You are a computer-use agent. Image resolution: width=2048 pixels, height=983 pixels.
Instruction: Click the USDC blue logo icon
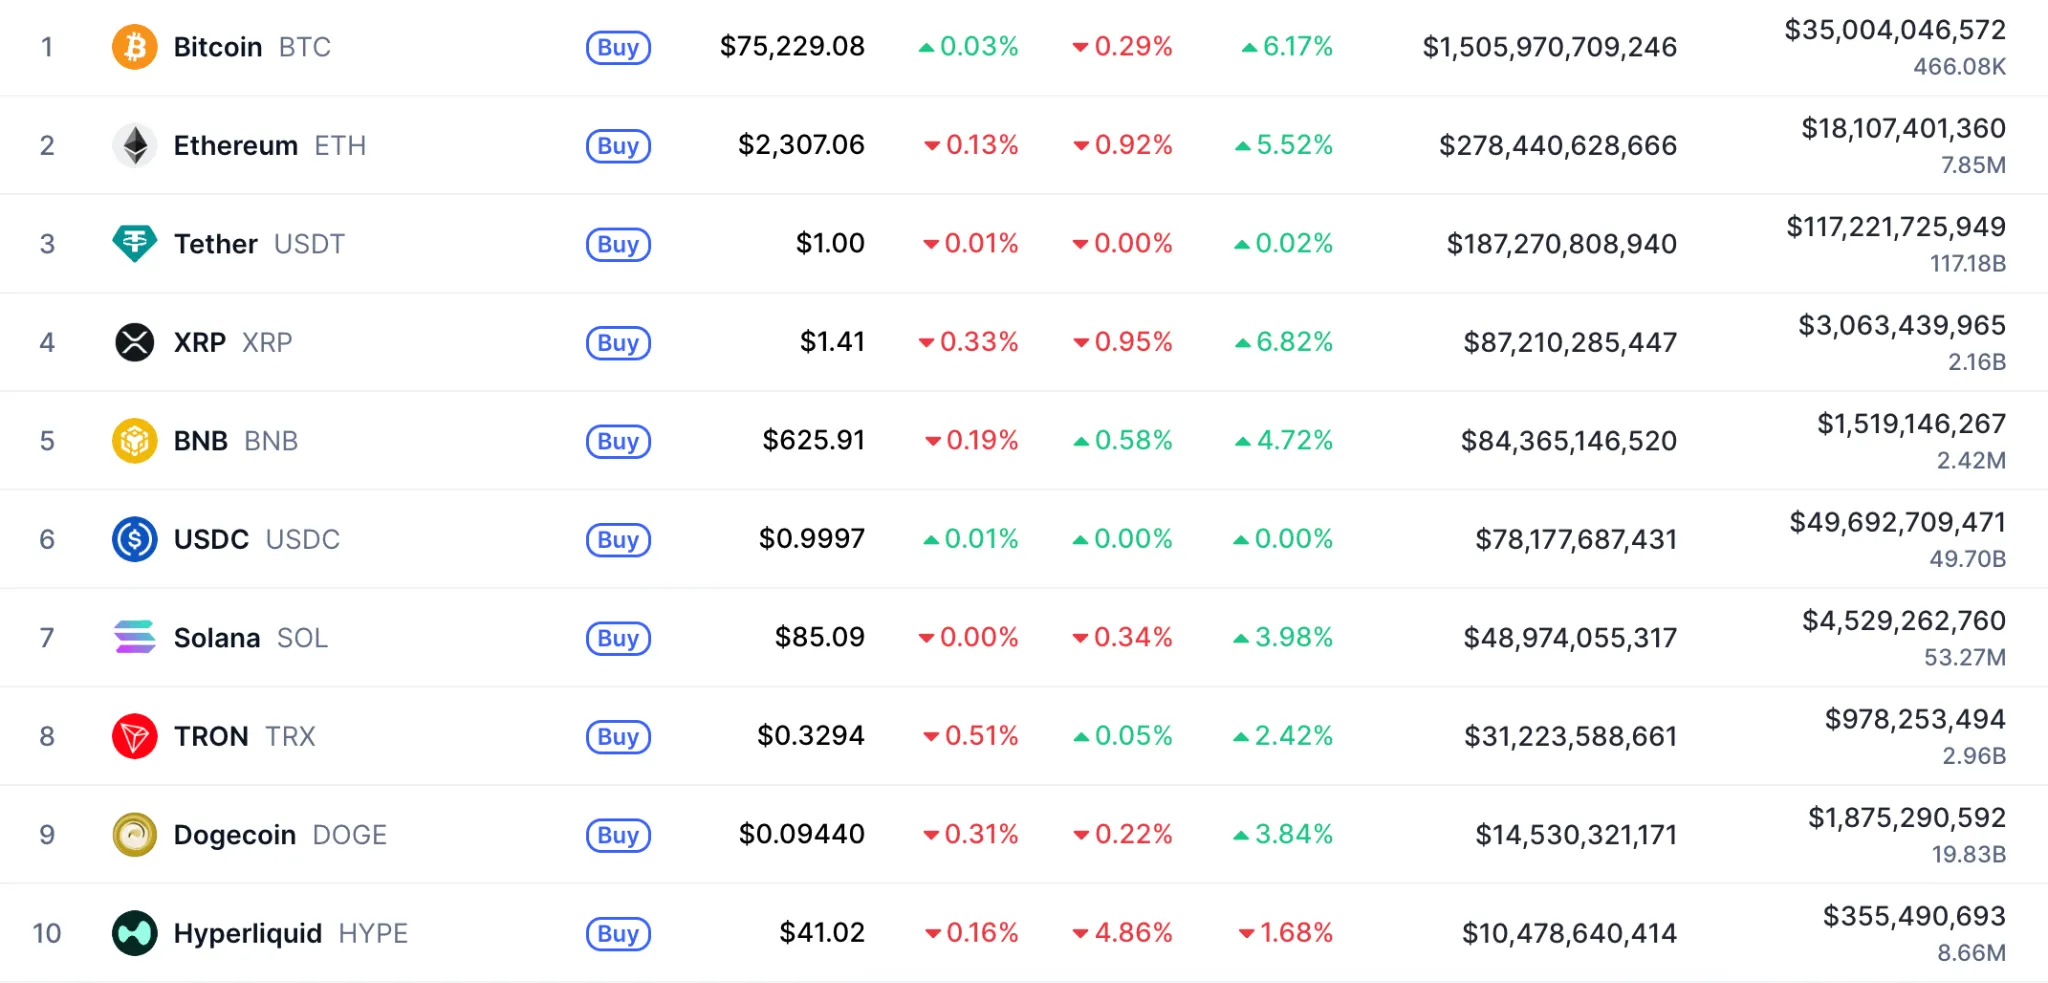tap(134, 539)
